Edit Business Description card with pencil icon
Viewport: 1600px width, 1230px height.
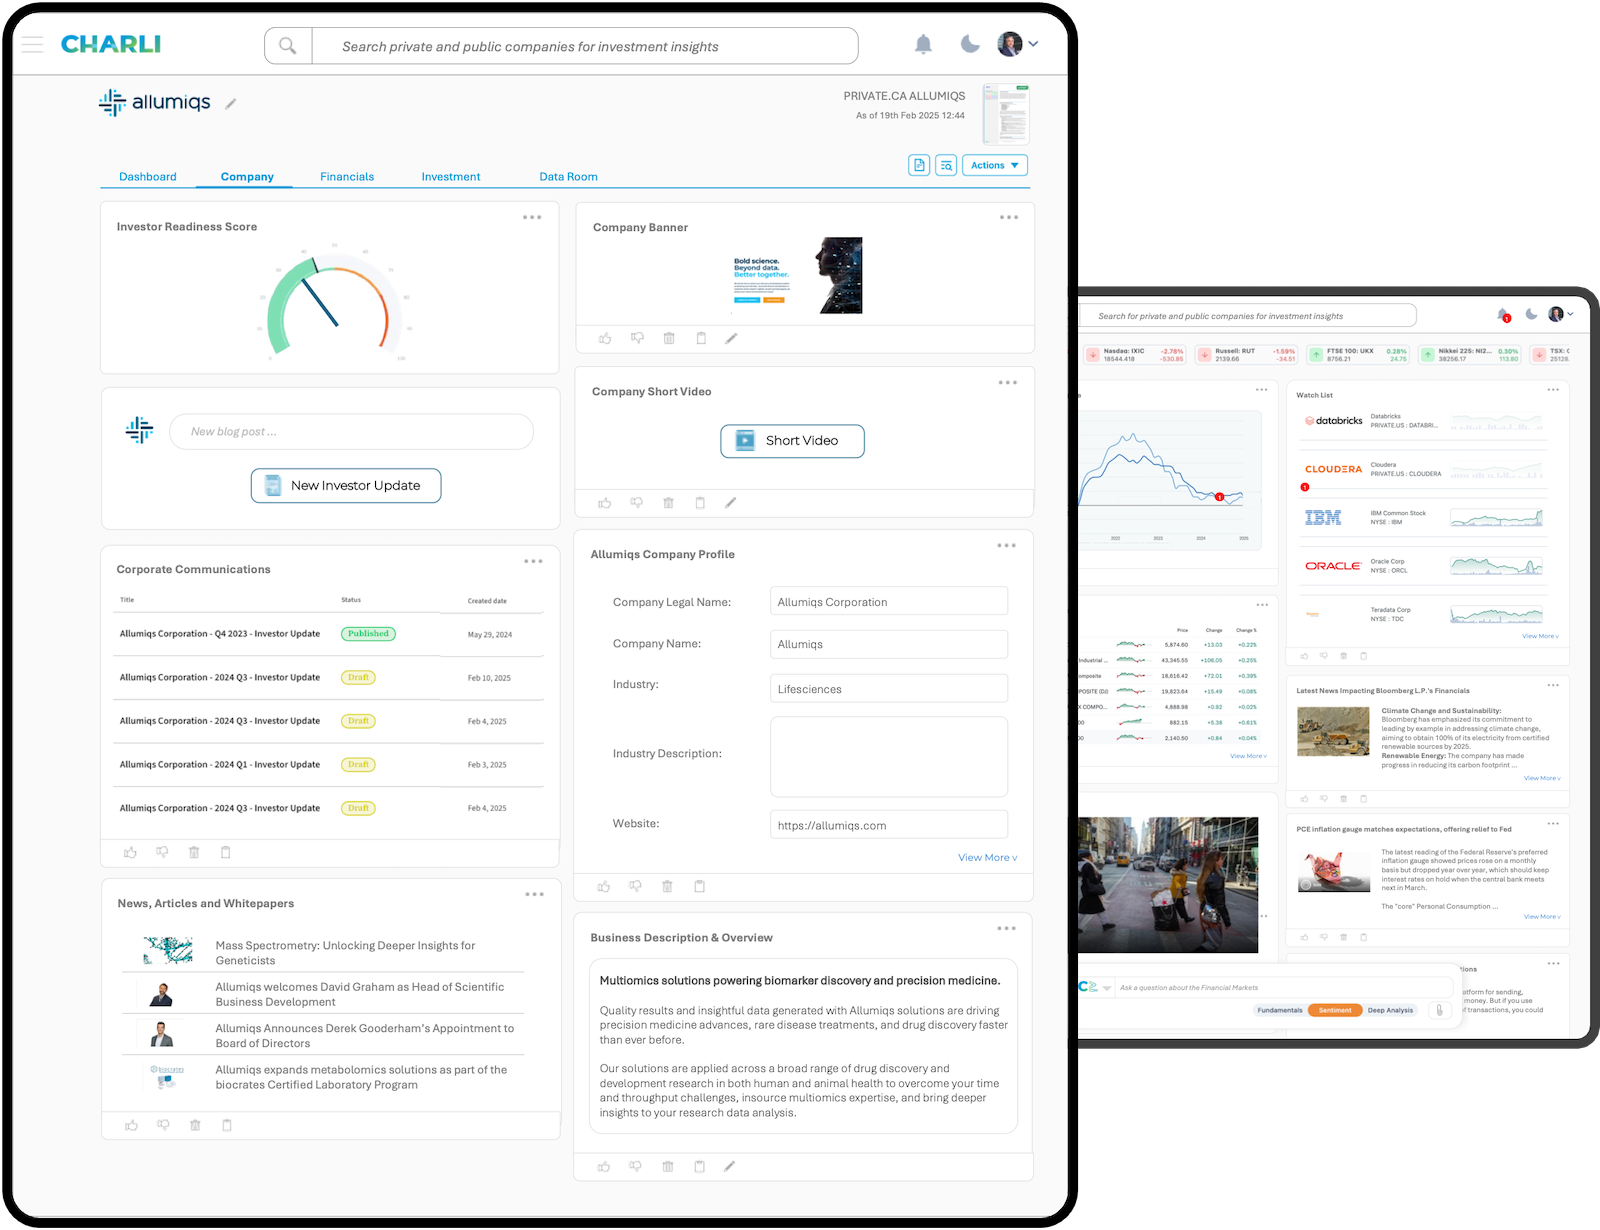(729, 1167)
